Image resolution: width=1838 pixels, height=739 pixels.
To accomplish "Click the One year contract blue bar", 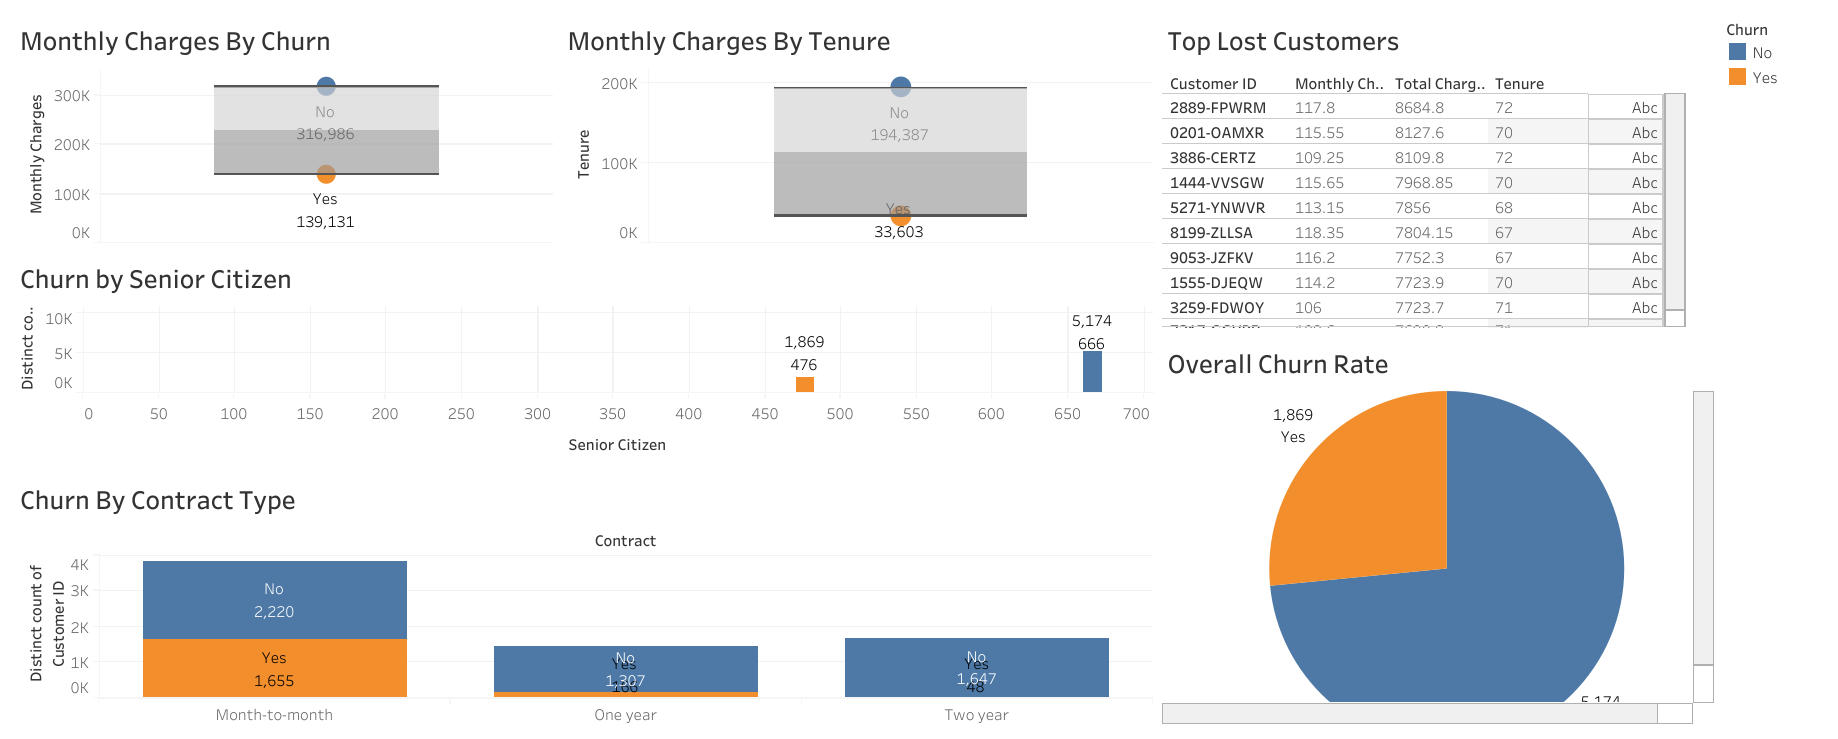I will click(625, 668).
